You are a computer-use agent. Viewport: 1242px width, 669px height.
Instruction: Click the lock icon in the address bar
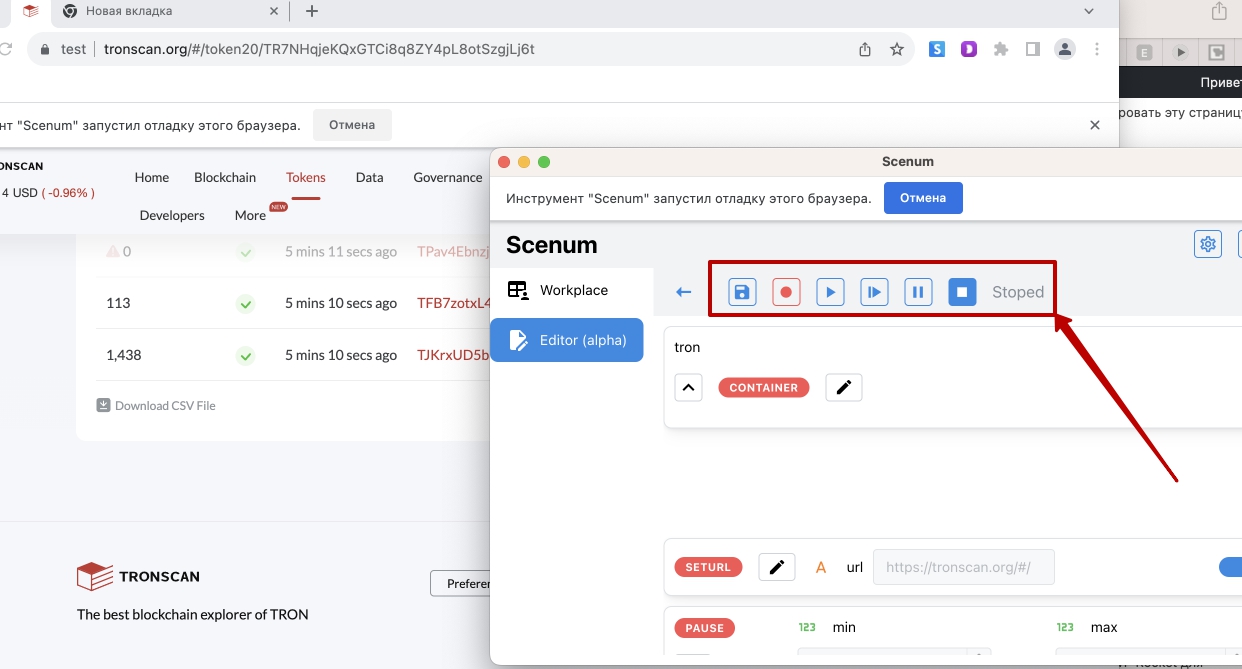click(x=43, y=49)
